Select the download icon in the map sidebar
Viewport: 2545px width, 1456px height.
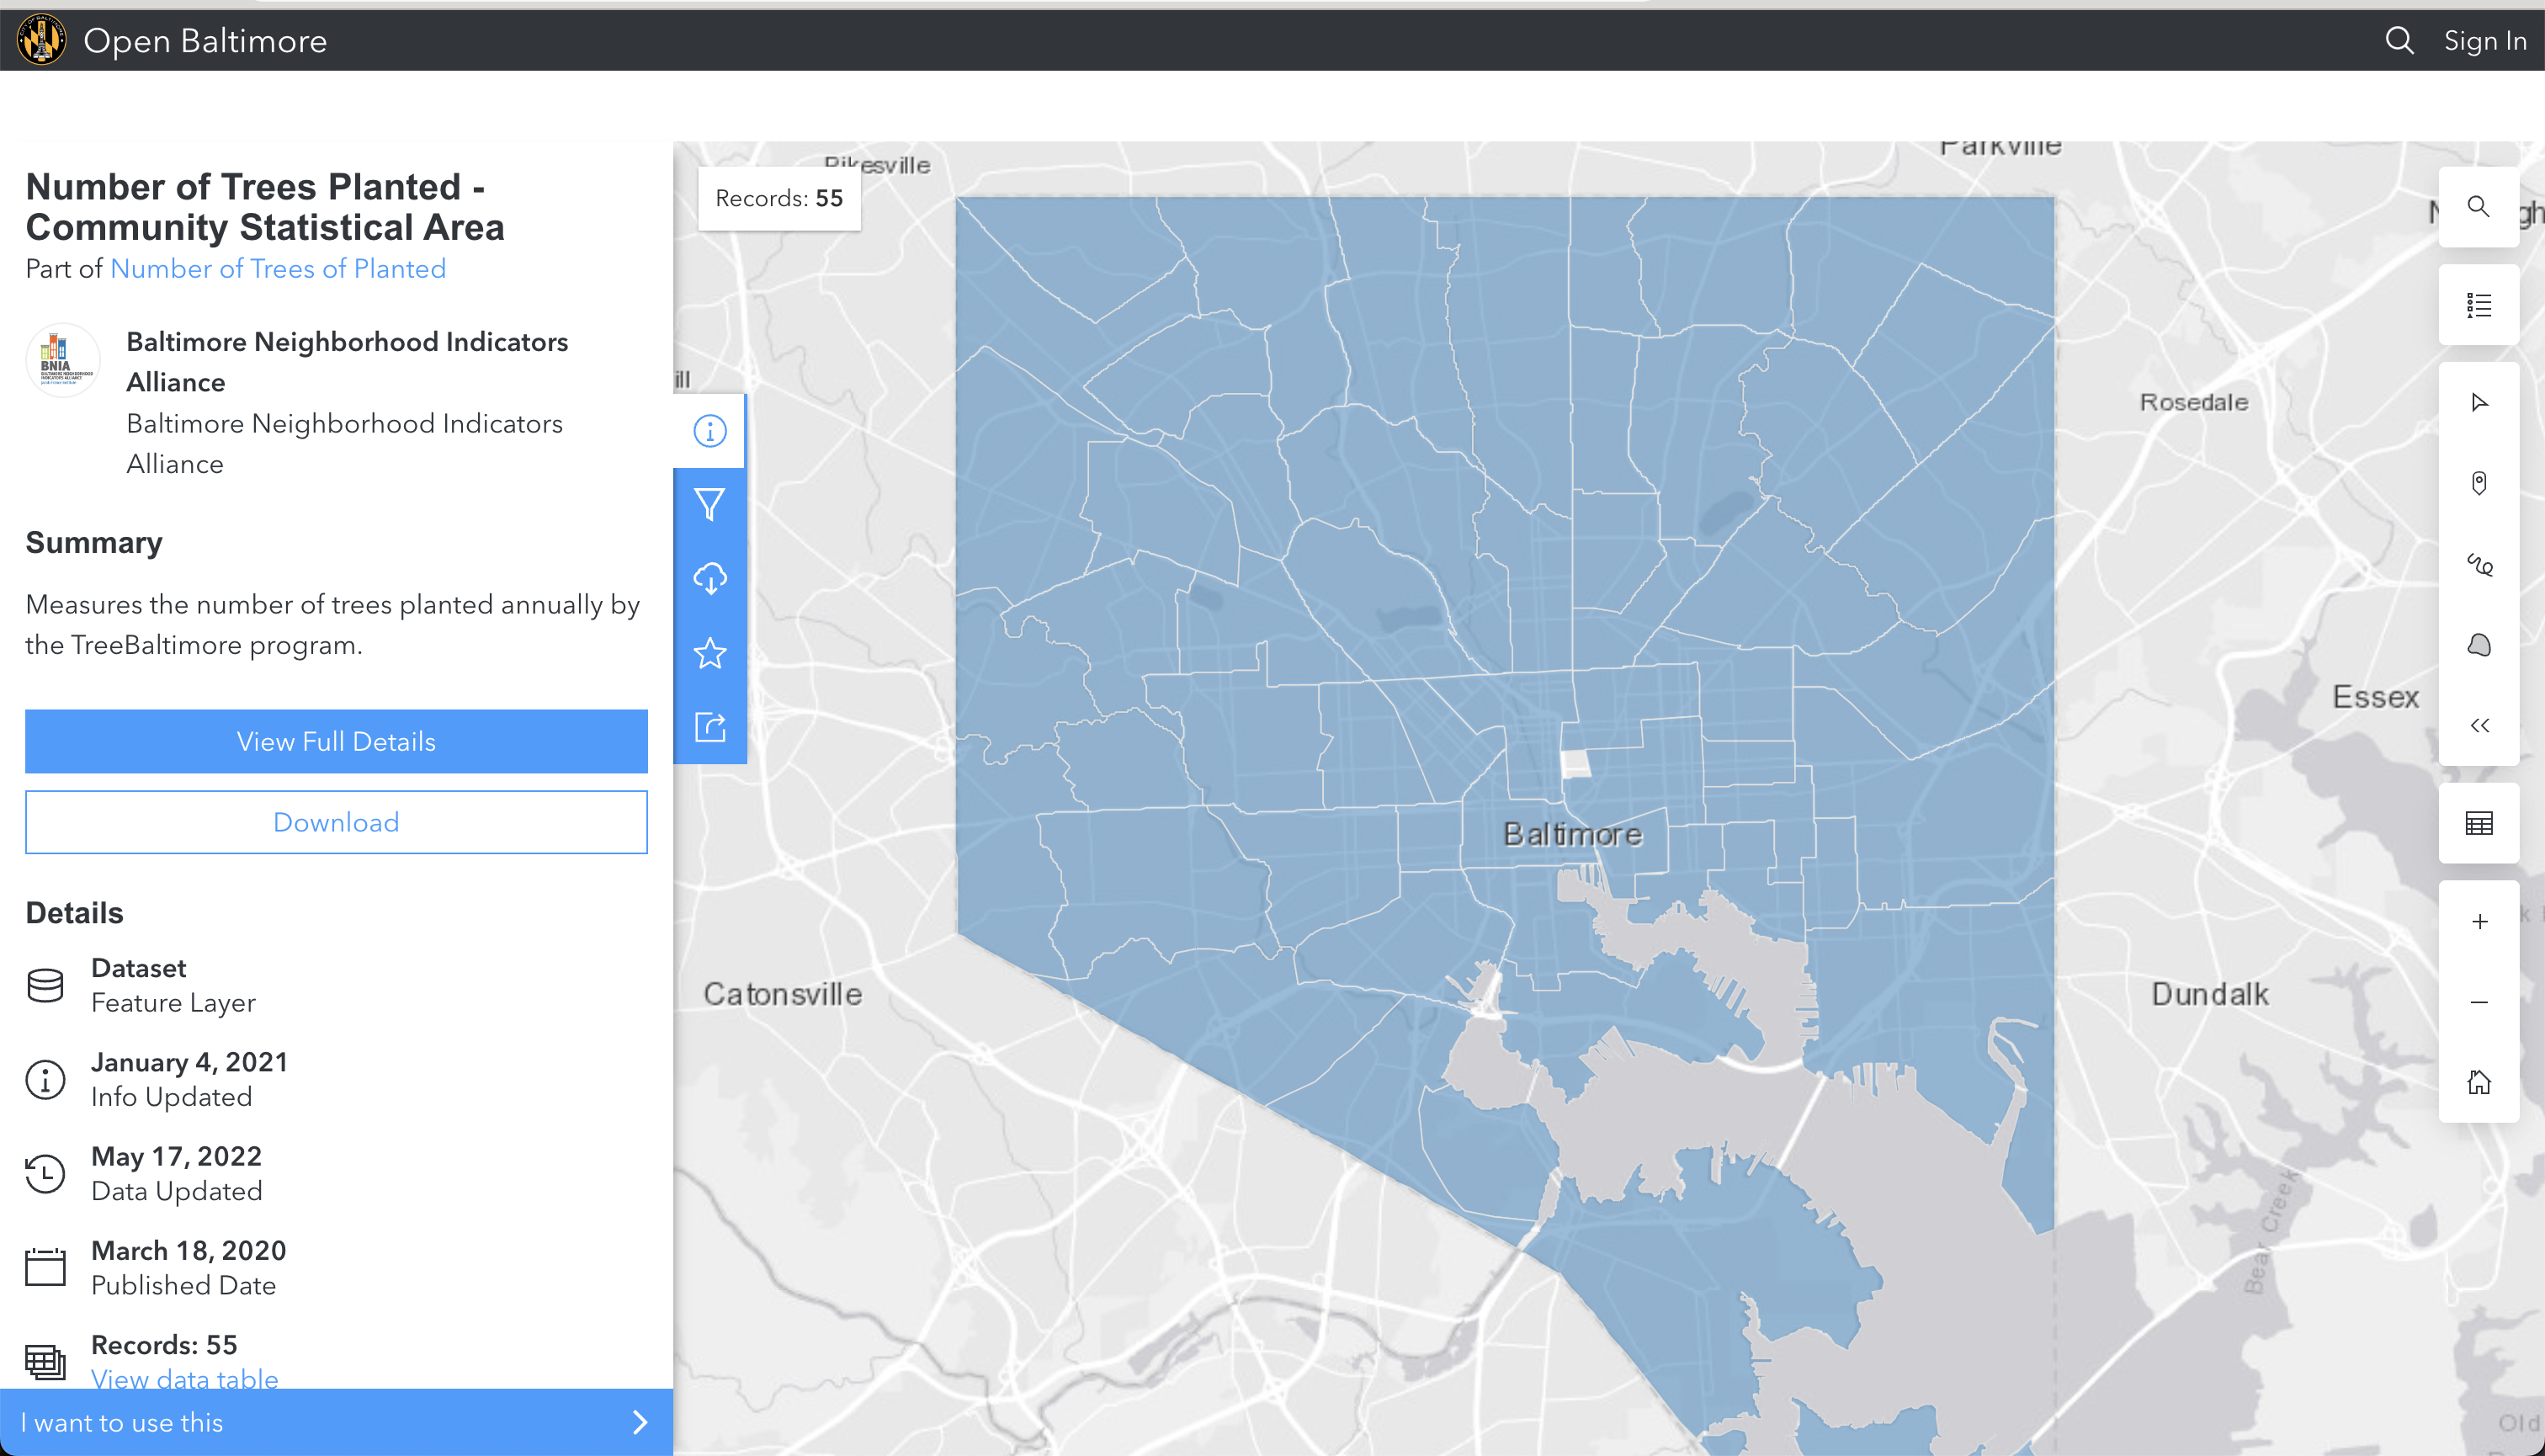coord(710,577)
